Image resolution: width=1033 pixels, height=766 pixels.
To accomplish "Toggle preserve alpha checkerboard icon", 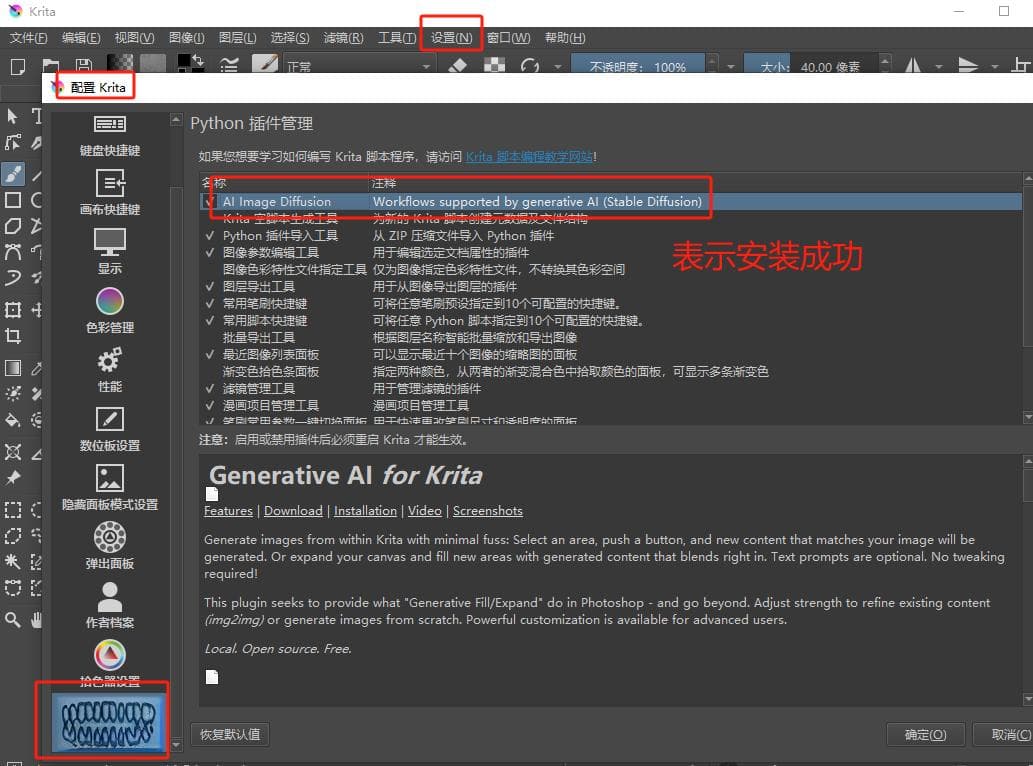I will coord(494,66).
